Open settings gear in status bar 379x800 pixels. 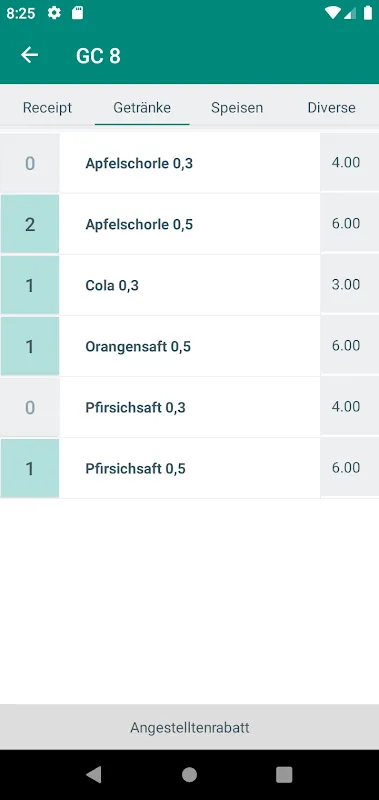(54, 13)
